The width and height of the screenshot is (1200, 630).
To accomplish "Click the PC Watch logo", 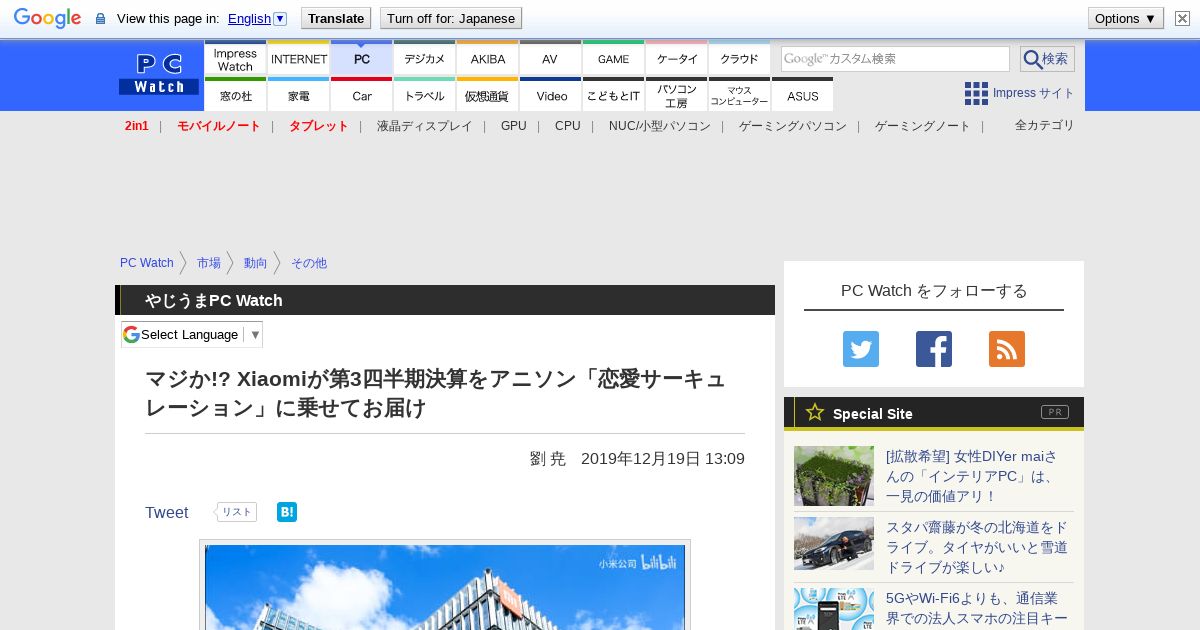I will click(159, 75).
